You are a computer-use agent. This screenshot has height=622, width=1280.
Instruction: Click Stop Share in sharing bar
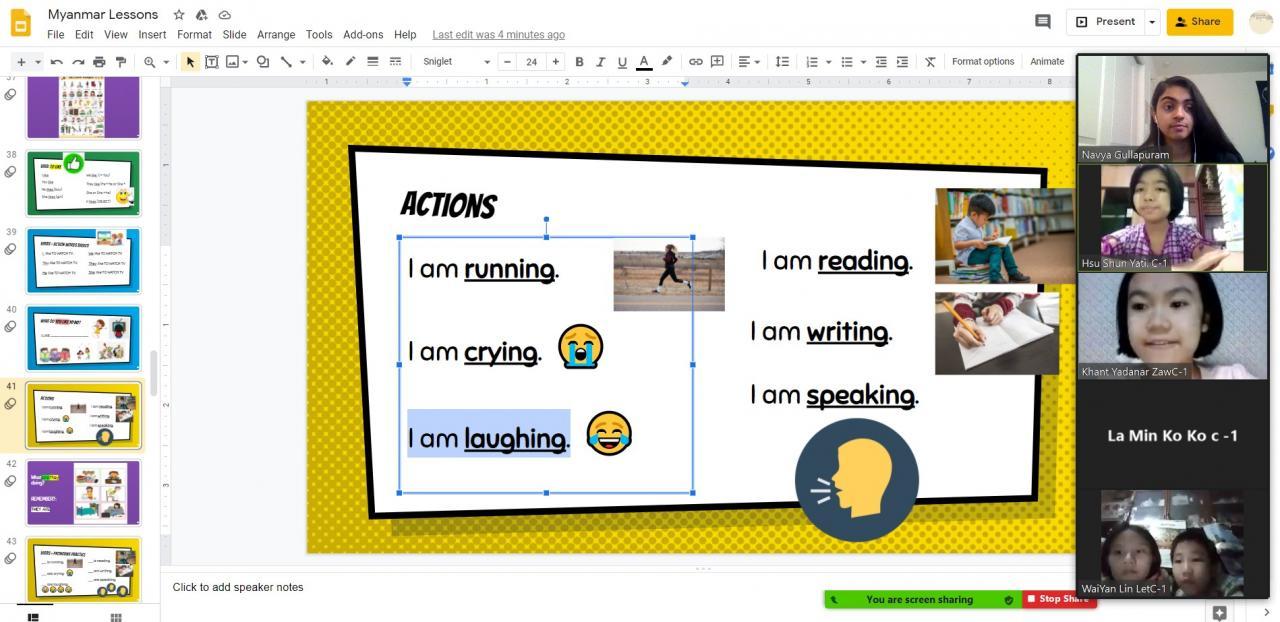click(1059, 599)
